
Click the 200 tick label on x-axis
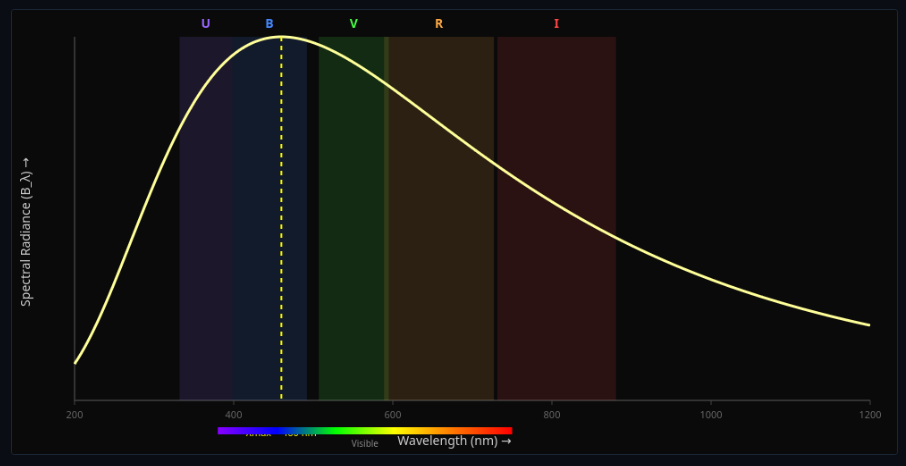[74, 414]
